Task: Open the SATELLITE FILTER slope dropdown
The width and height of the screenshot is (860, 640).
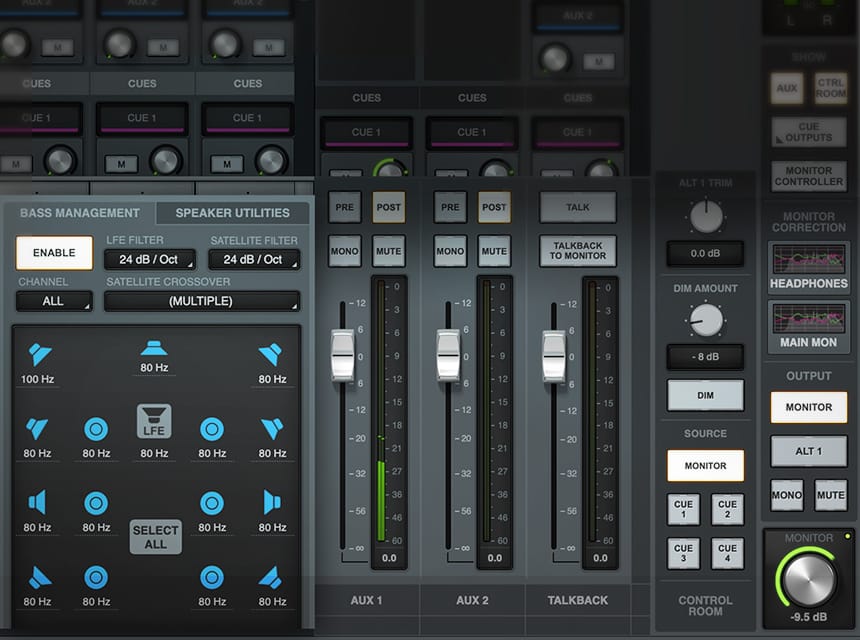Action: coord(254,259)
